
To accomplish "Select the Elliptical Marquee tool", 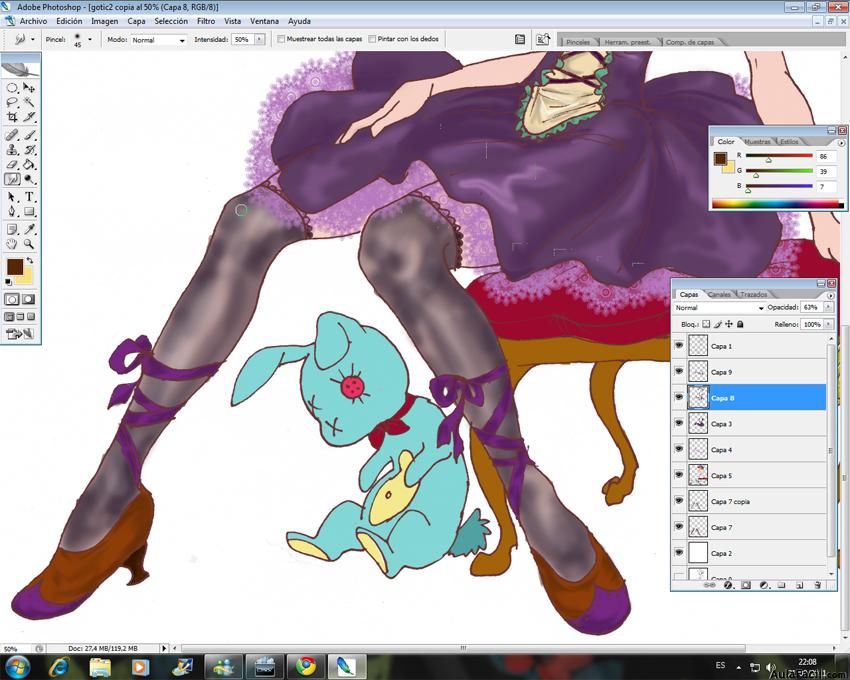I will click(12, 88).
